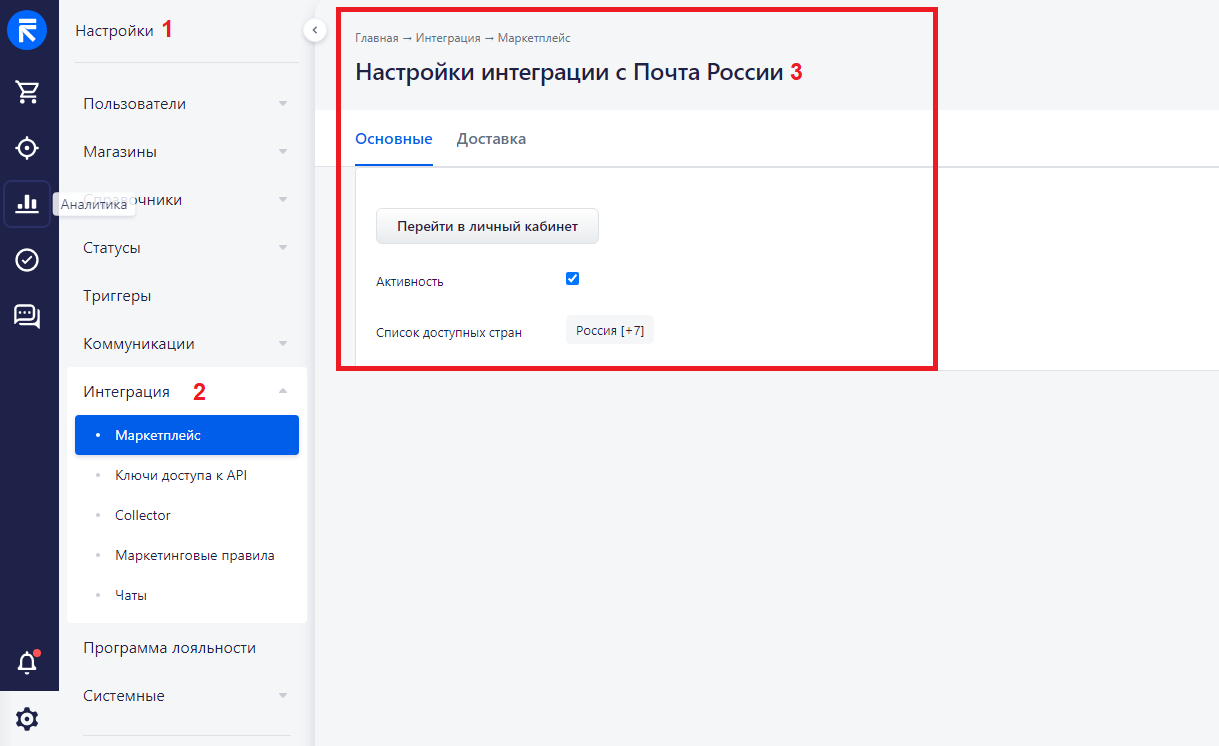Expand the Магазины dropdown arrow

[283, 152]
